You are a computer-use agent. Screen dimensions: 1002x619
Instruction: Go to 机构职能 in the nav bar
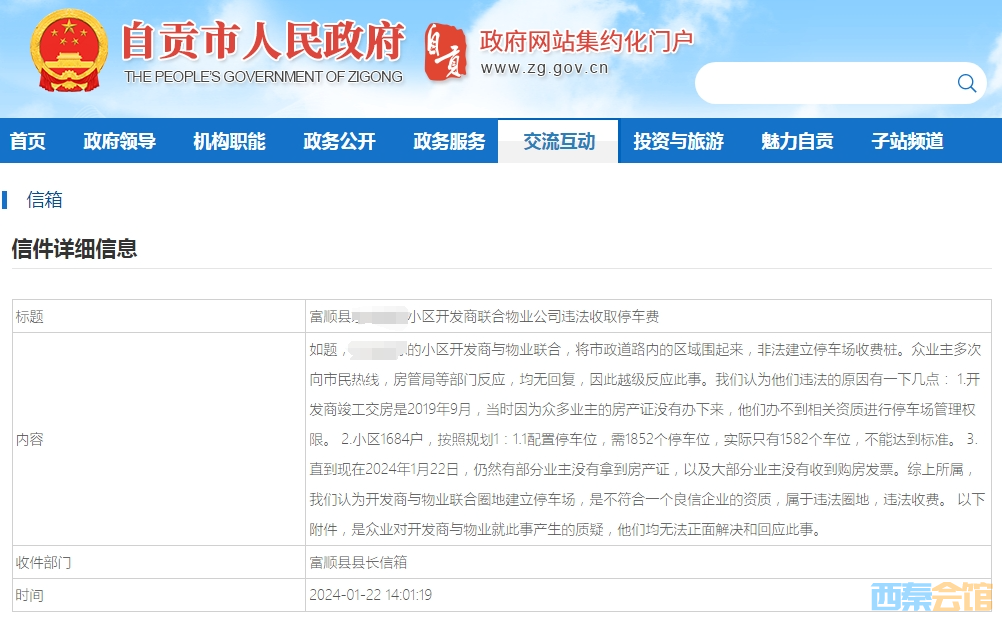pos(229,141)
